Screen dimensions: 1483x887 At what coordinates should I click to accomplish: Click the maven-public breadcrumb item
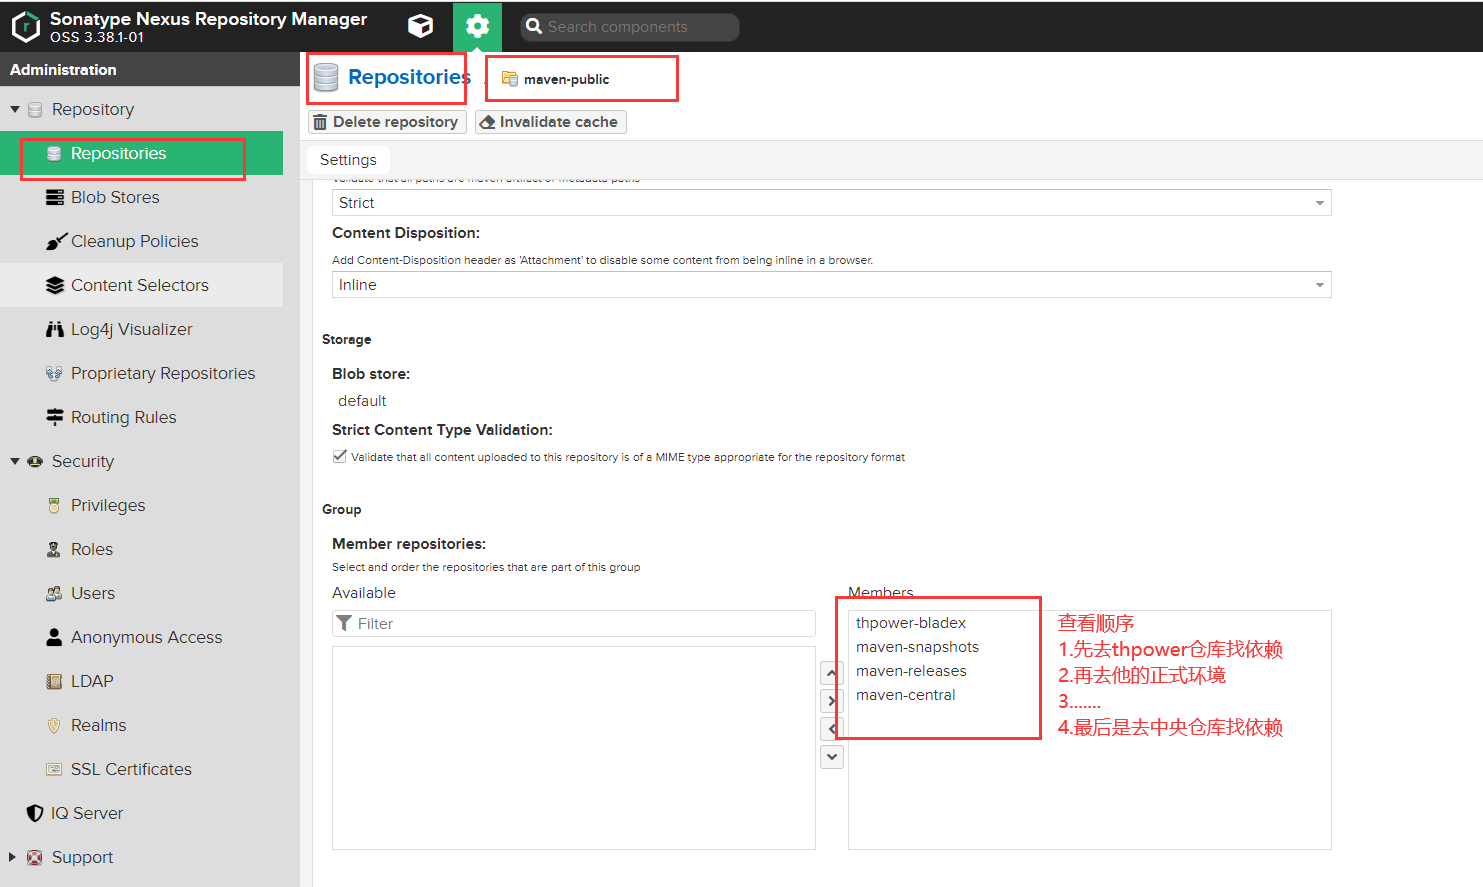[x=566, y=79]
